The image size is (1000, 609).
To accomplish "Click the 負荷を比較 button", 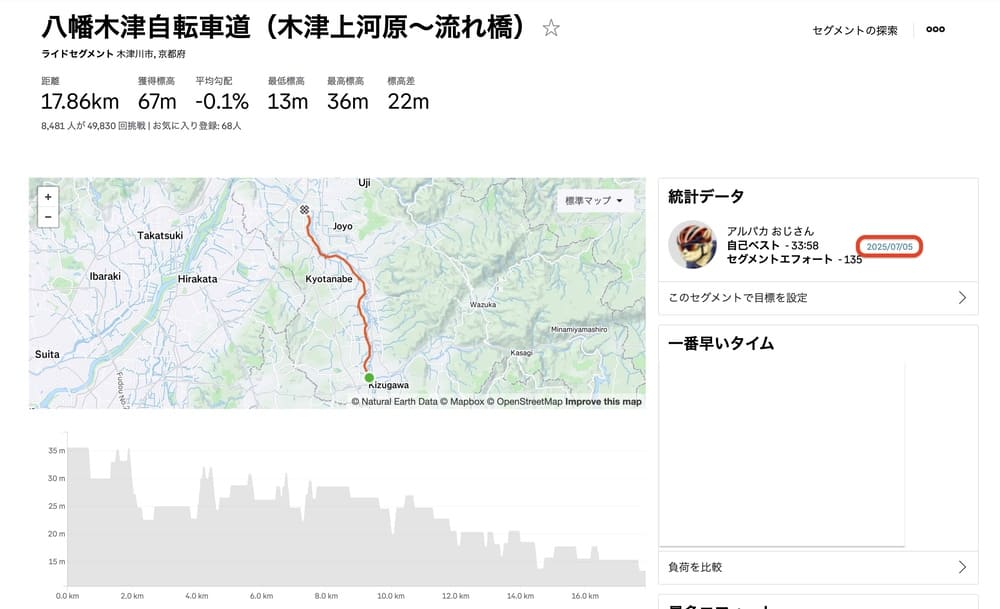I will [x=818, y=567].
